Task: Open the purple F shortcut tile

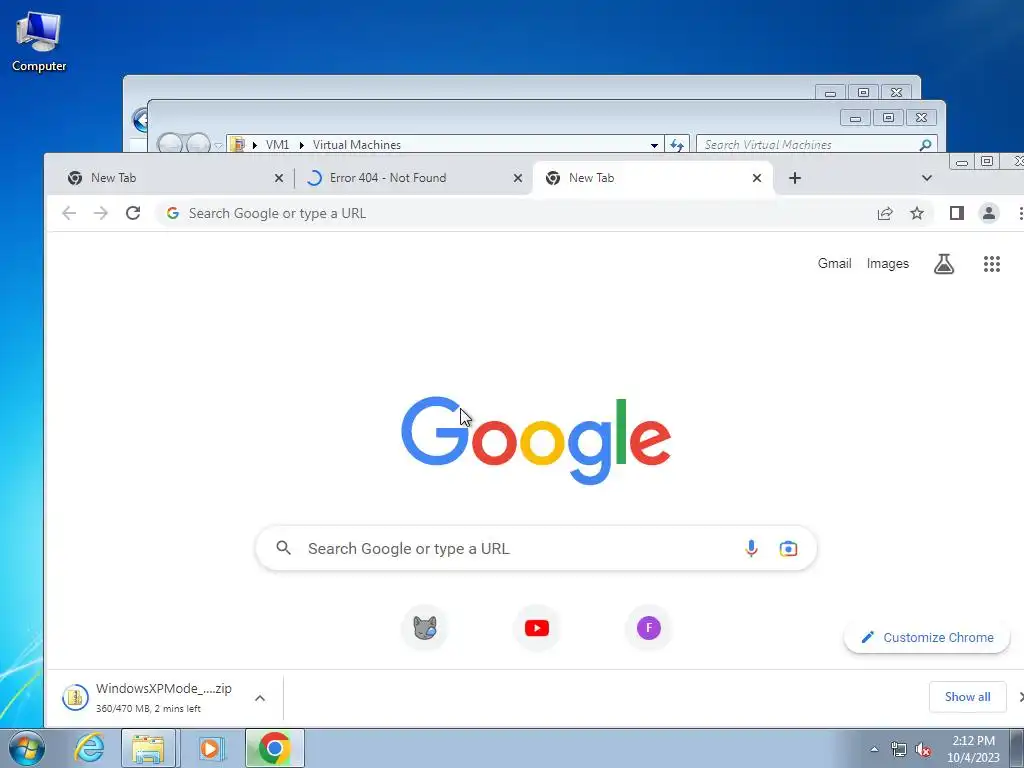Action: point(648,628)
